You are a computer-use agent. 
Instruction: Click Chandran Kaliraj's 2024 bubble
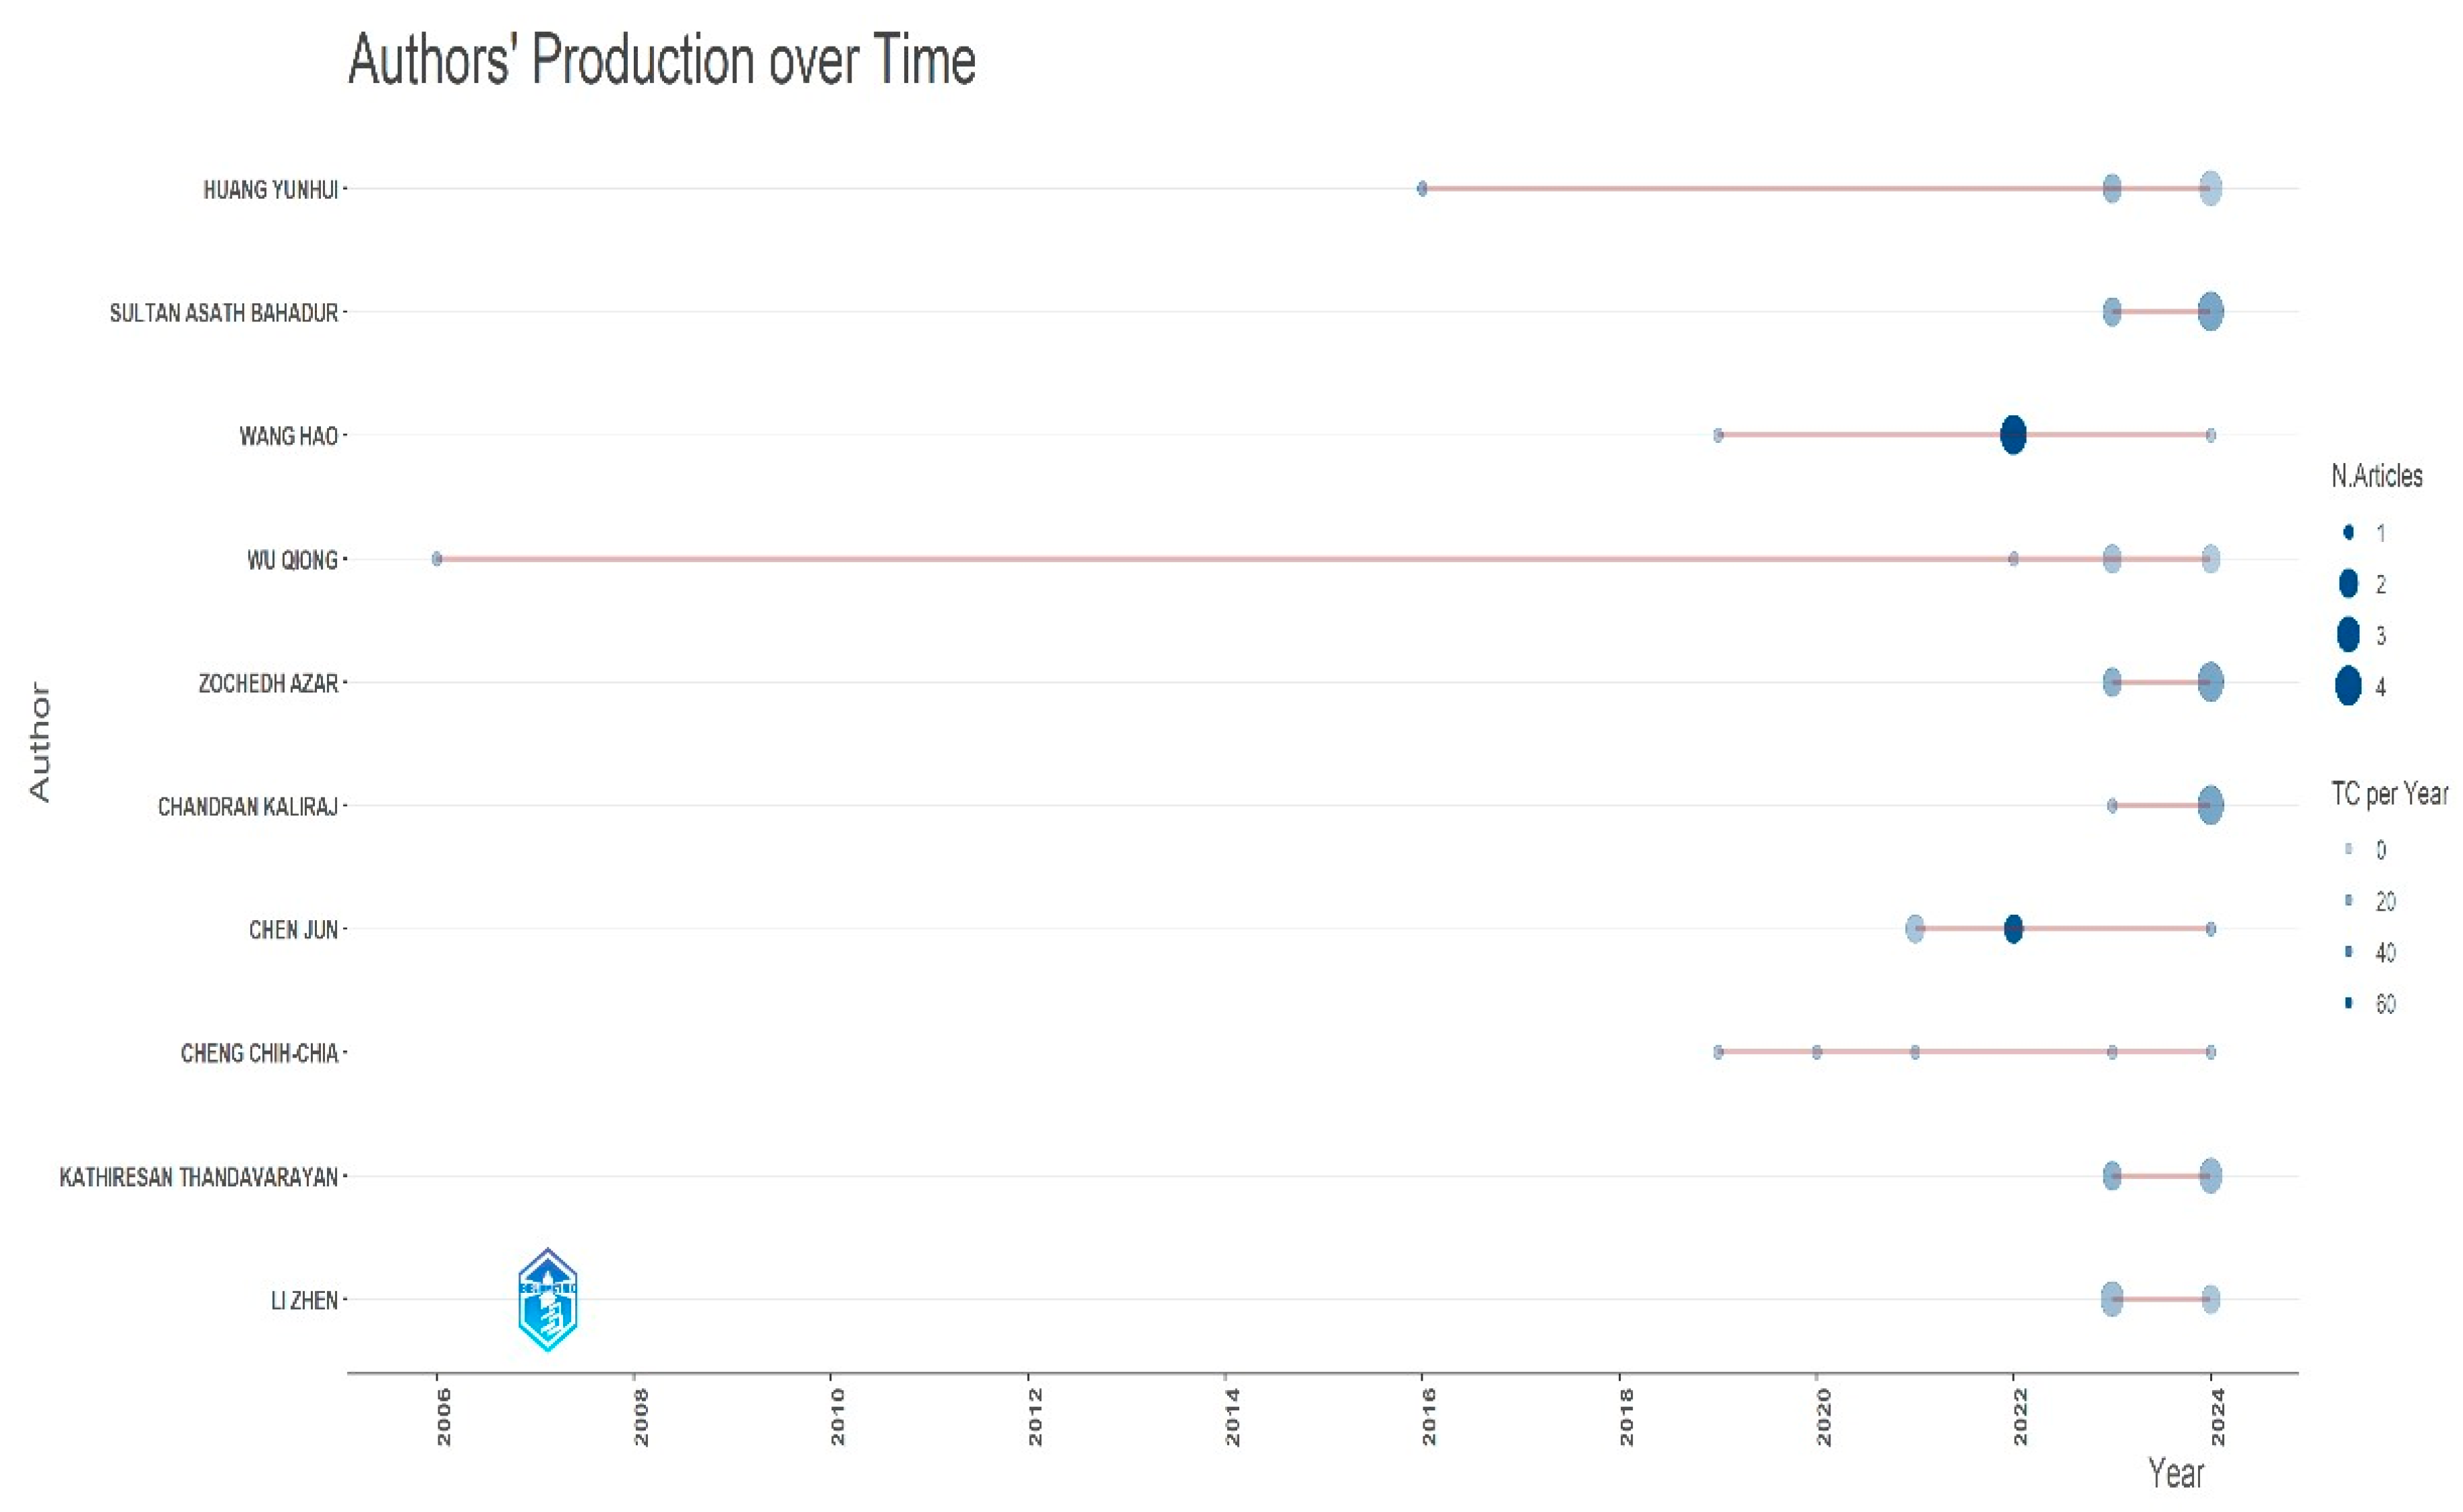[2210, 805]
